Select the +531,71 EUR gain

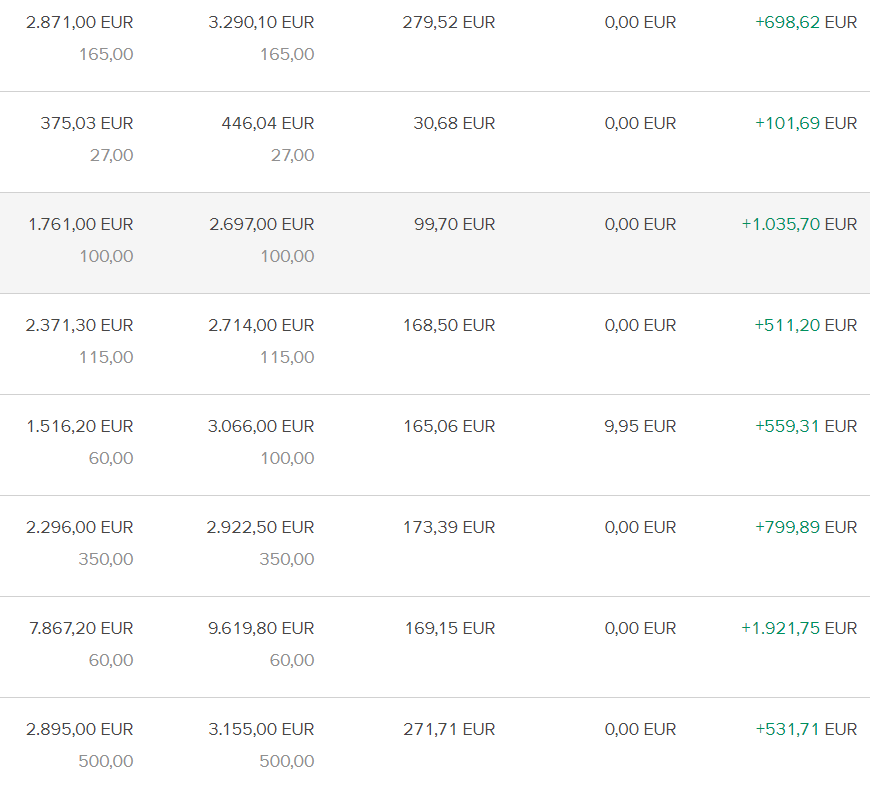point(806,729)
